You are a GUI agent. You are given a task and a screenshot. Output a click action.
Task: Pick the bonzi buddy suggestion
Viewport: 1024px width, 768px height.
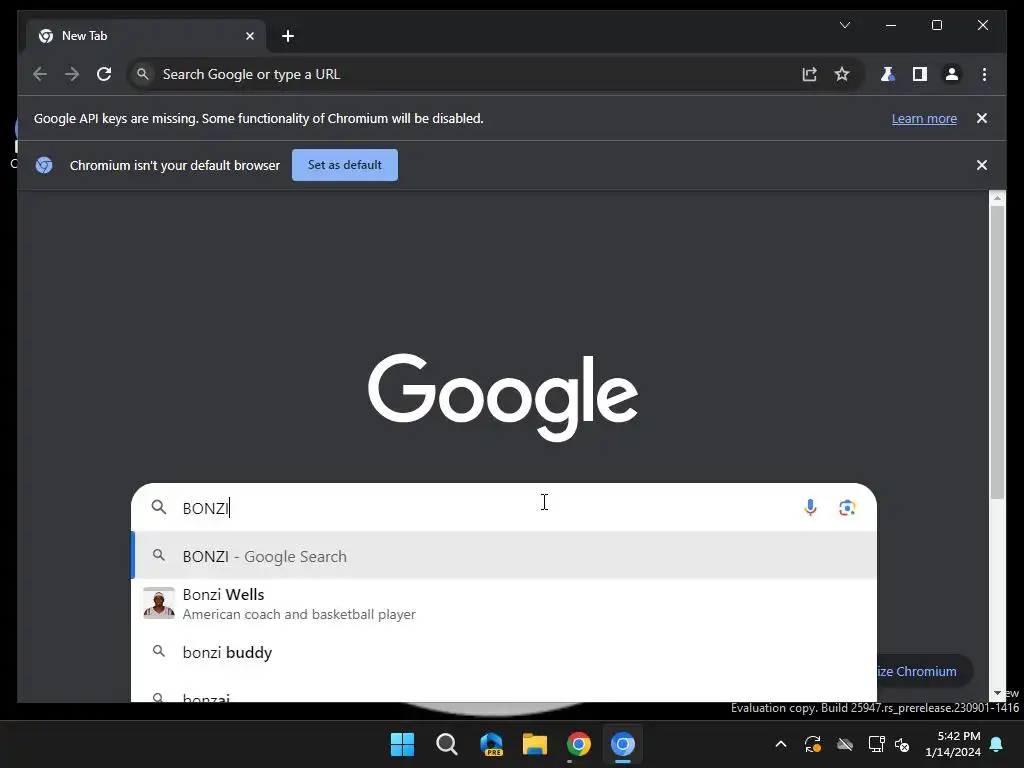pyautogui.click(x=504, y=652)
